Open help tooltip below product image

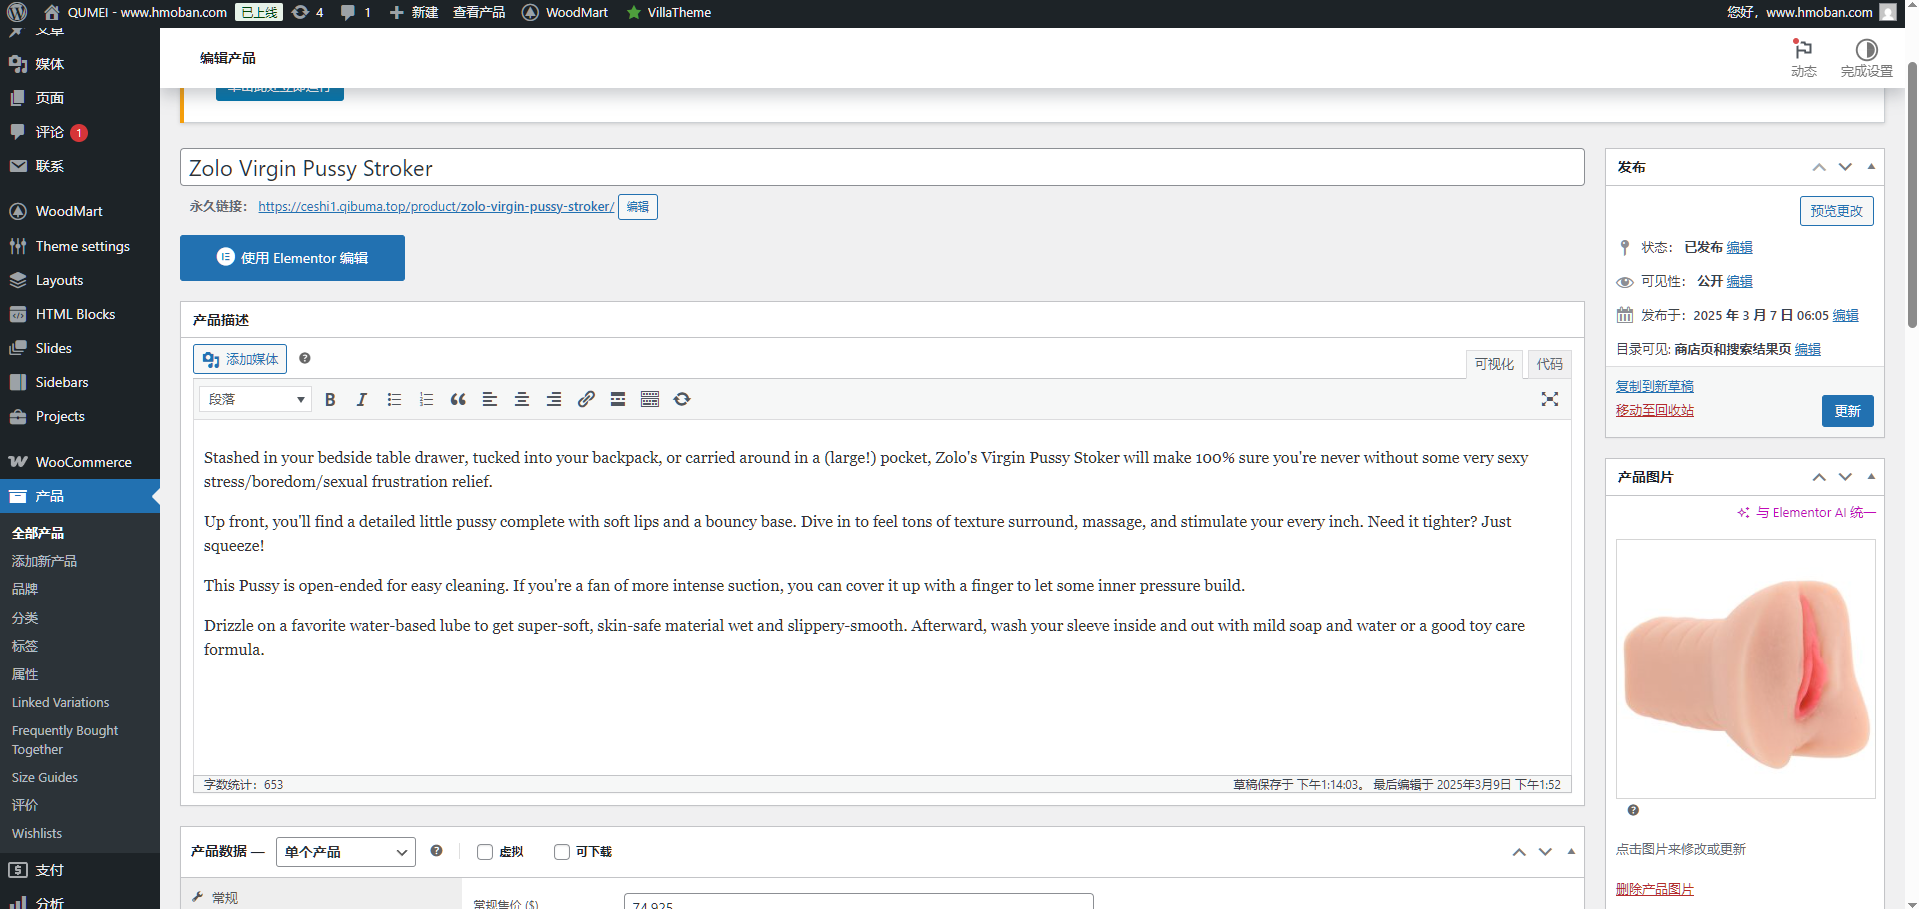point(1633,810)
